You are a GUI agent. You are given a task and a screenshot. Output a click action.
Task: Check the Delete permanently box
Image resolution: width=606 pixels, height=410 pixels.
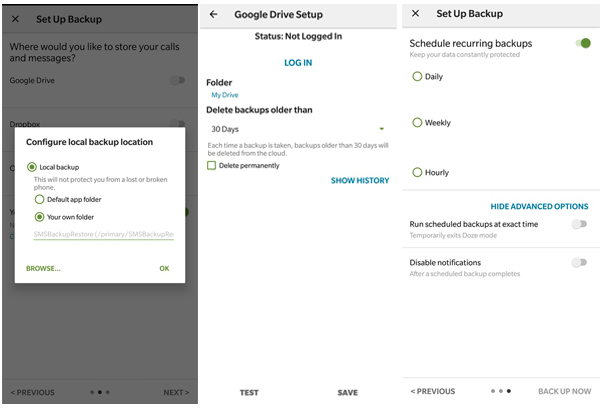[211, 165]
